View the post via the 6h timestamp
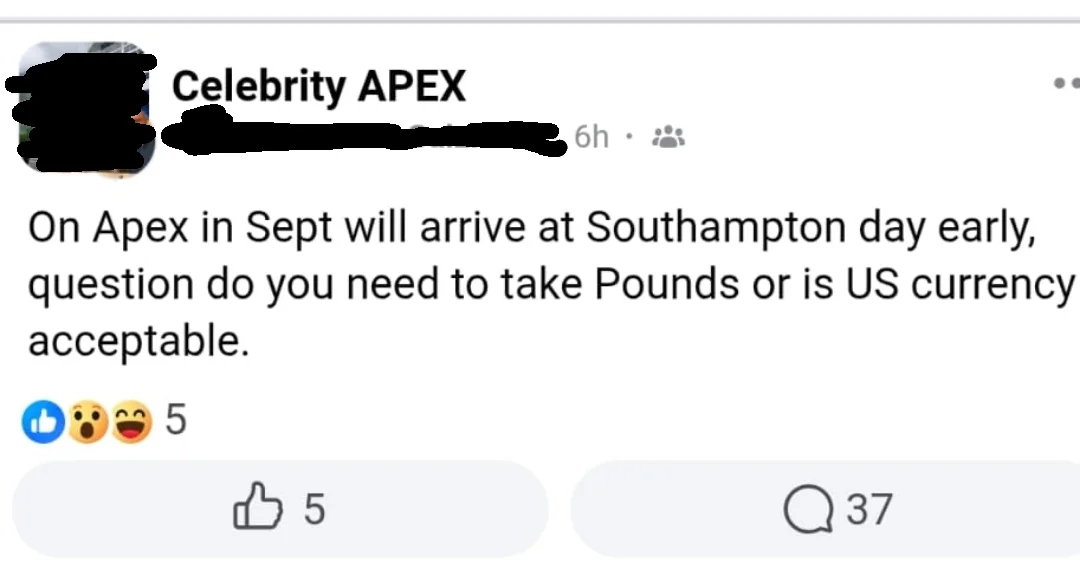The width and height of the screenshot is (1080, 582). (x=590, y=136)
